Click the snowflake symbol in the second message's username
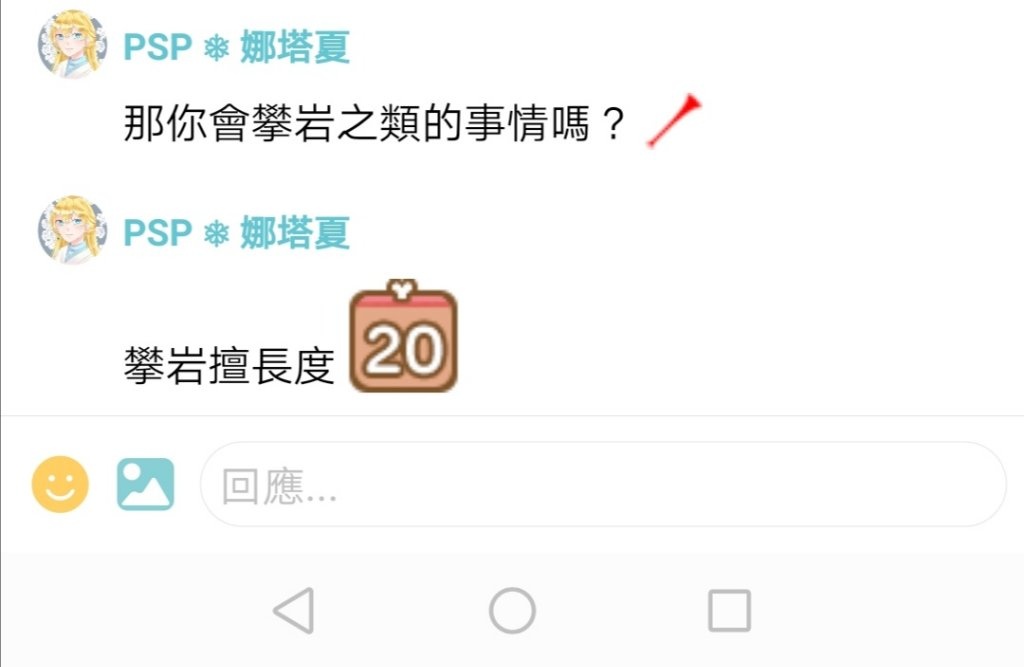 pyautogui.click(x=217, y=233)
